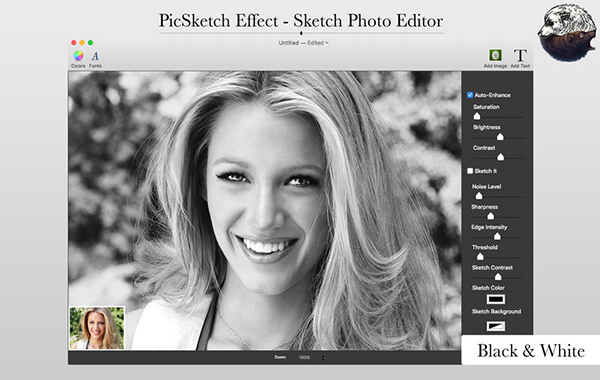
Task: Click the Edge Intensity slider handle
Action: point(497,236)
